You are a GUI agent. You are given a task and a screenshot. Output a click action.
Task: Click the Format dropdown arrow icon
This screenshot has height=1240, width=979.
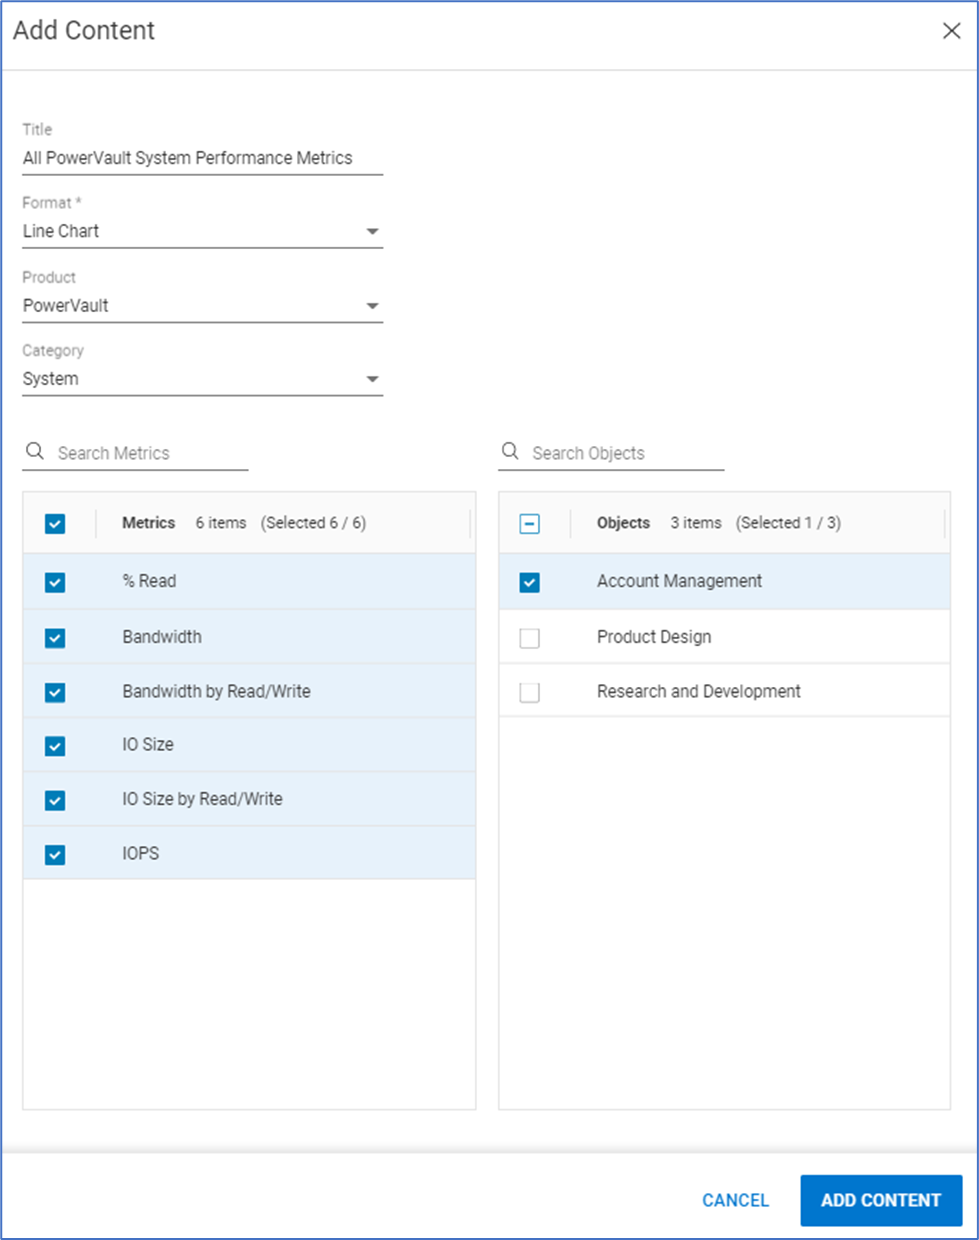point(373,230)
